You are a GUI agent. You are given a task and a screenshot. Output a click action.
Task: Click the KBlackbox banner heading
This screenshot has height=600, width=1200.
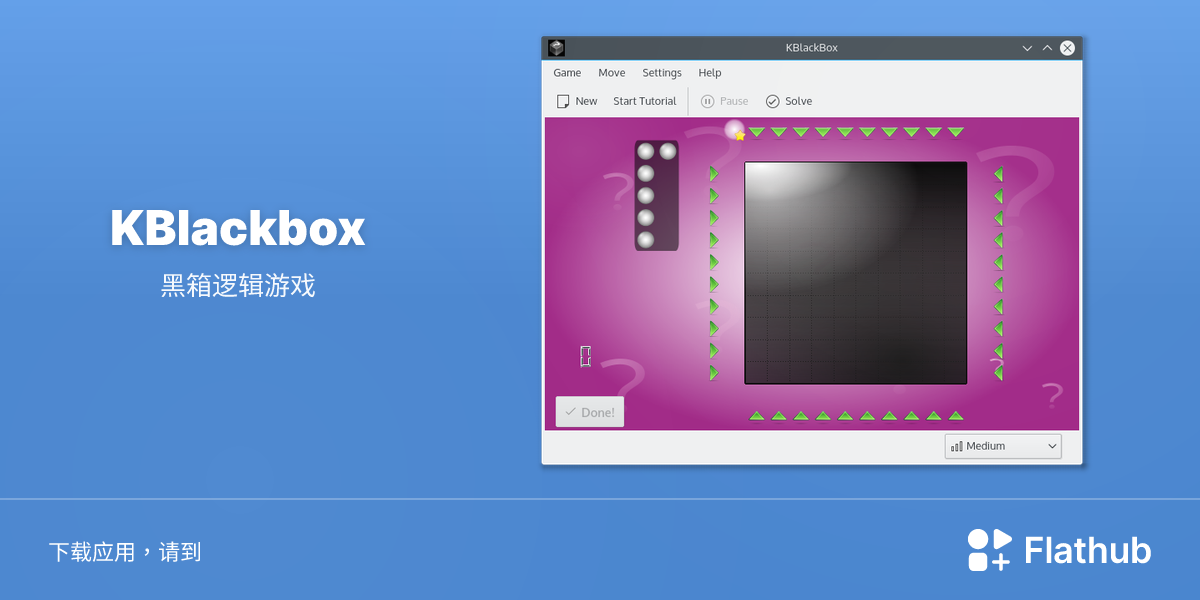click(238, 228)
